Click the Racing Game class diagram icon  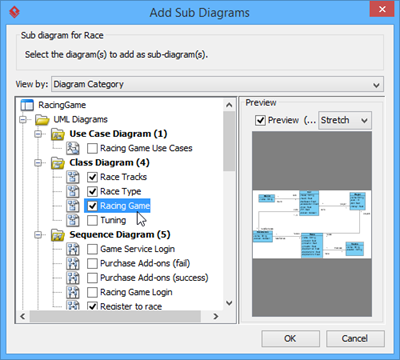click(x=73, y=206)
